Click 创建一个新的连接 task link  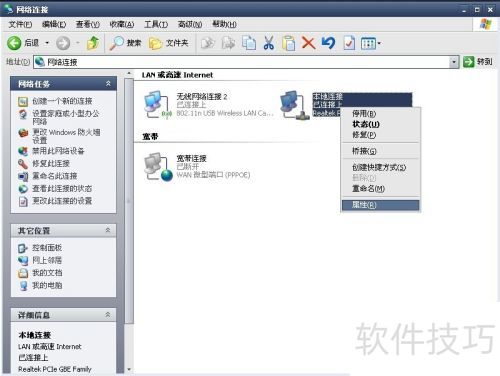point(62,101)
